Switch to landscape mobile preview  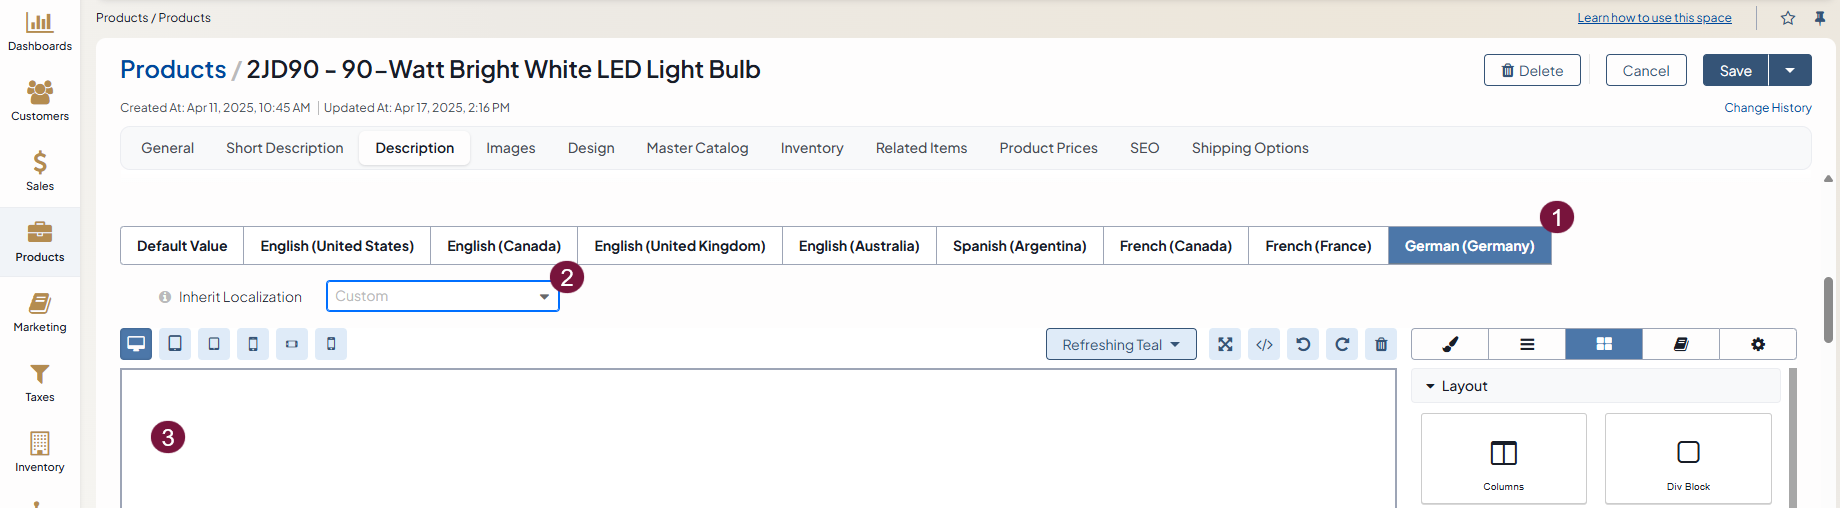point(292,344)
